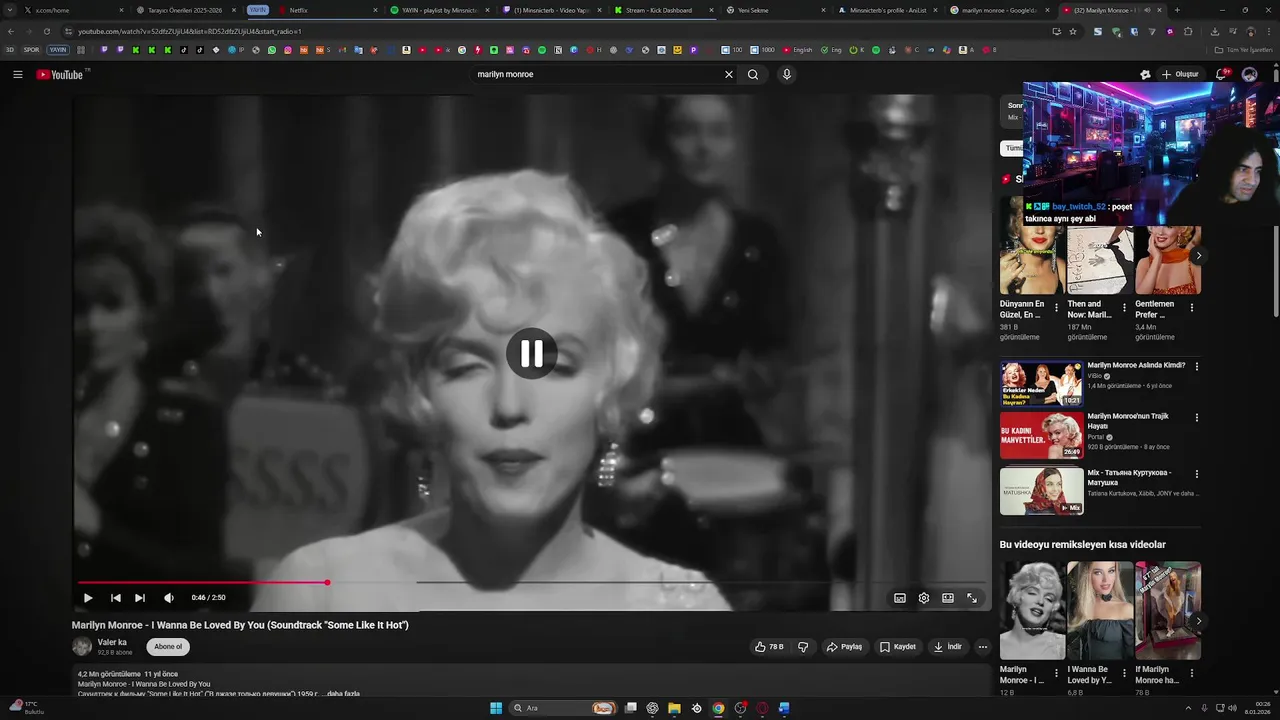Skip to the next video
The height and width of the screenshot is (720, 1280).
140,598
